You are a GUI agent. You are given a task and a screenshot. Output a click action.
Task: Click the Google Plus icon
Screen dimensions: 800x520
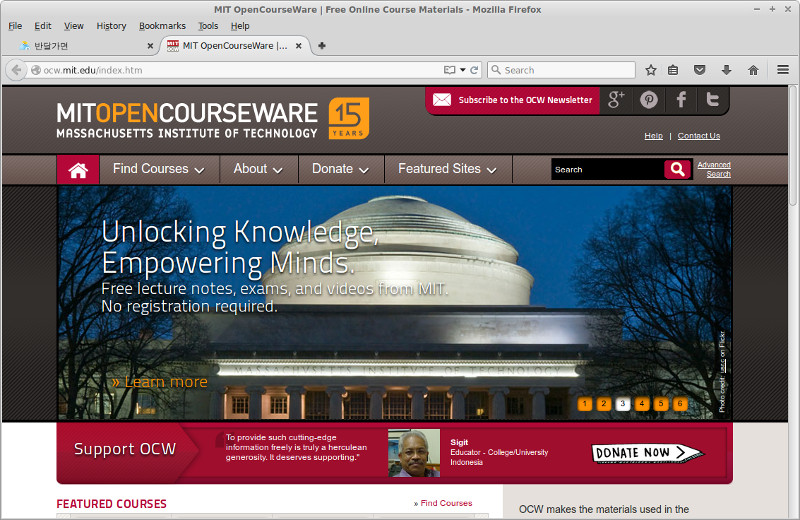click(616, 100)
